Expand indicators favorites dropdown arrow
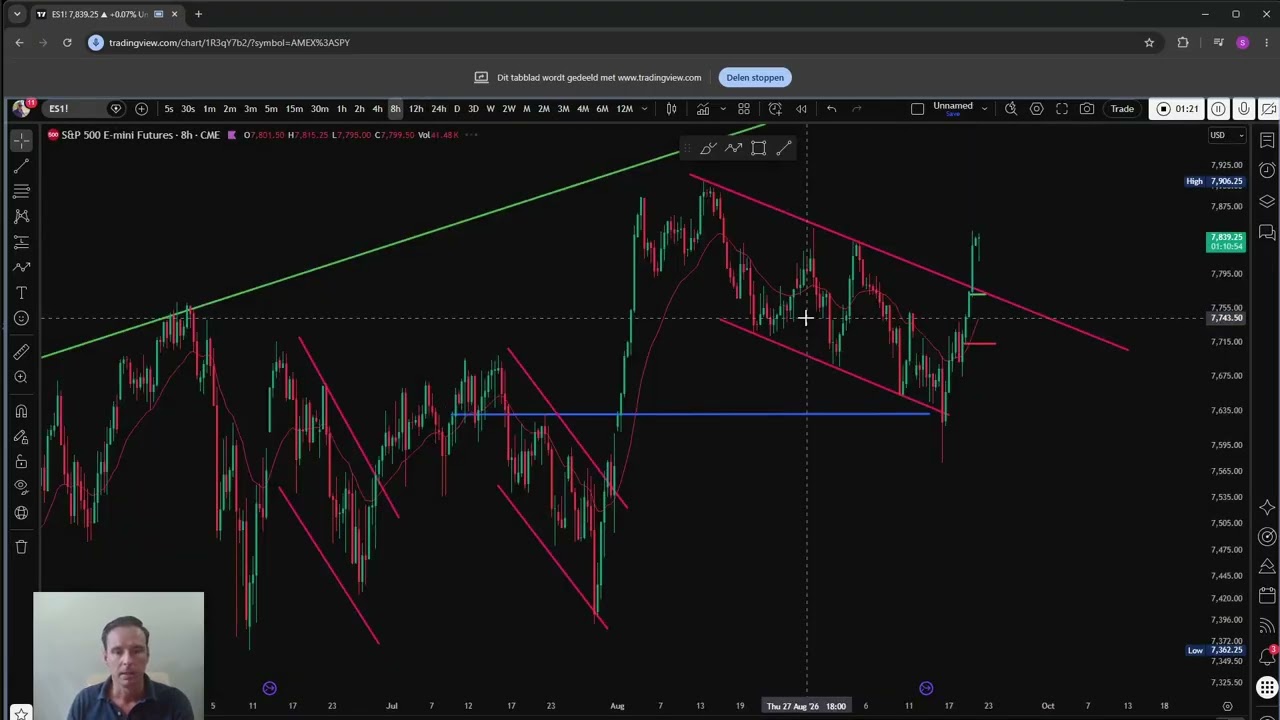Screen dimensions: 1280x720 [723, 109]
